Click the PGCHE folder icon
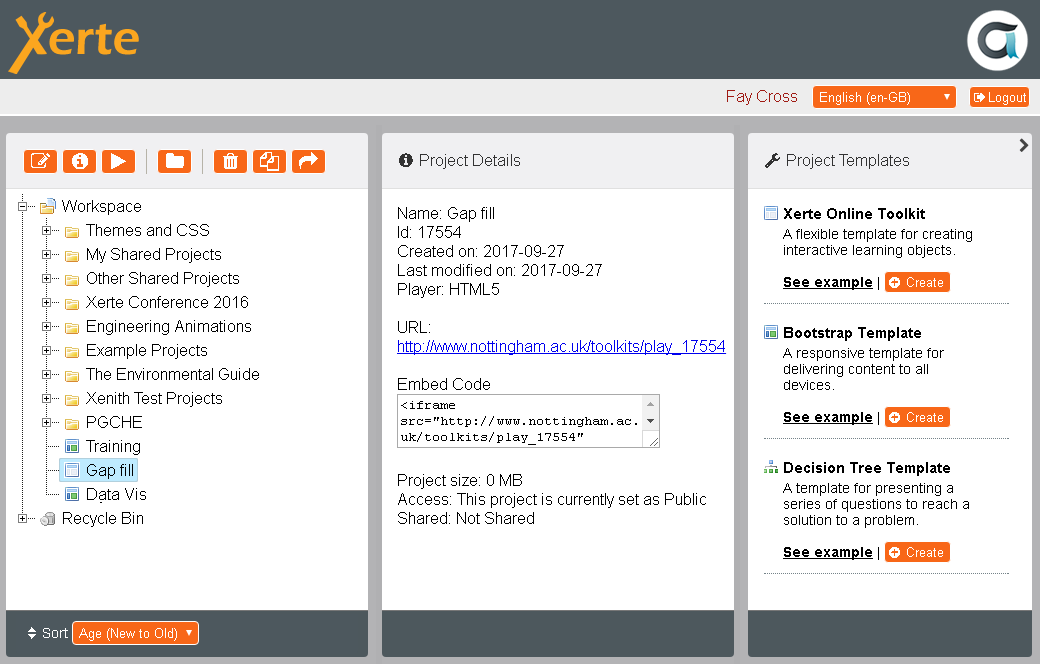The image size is (1040, 664). coord(72,423)
